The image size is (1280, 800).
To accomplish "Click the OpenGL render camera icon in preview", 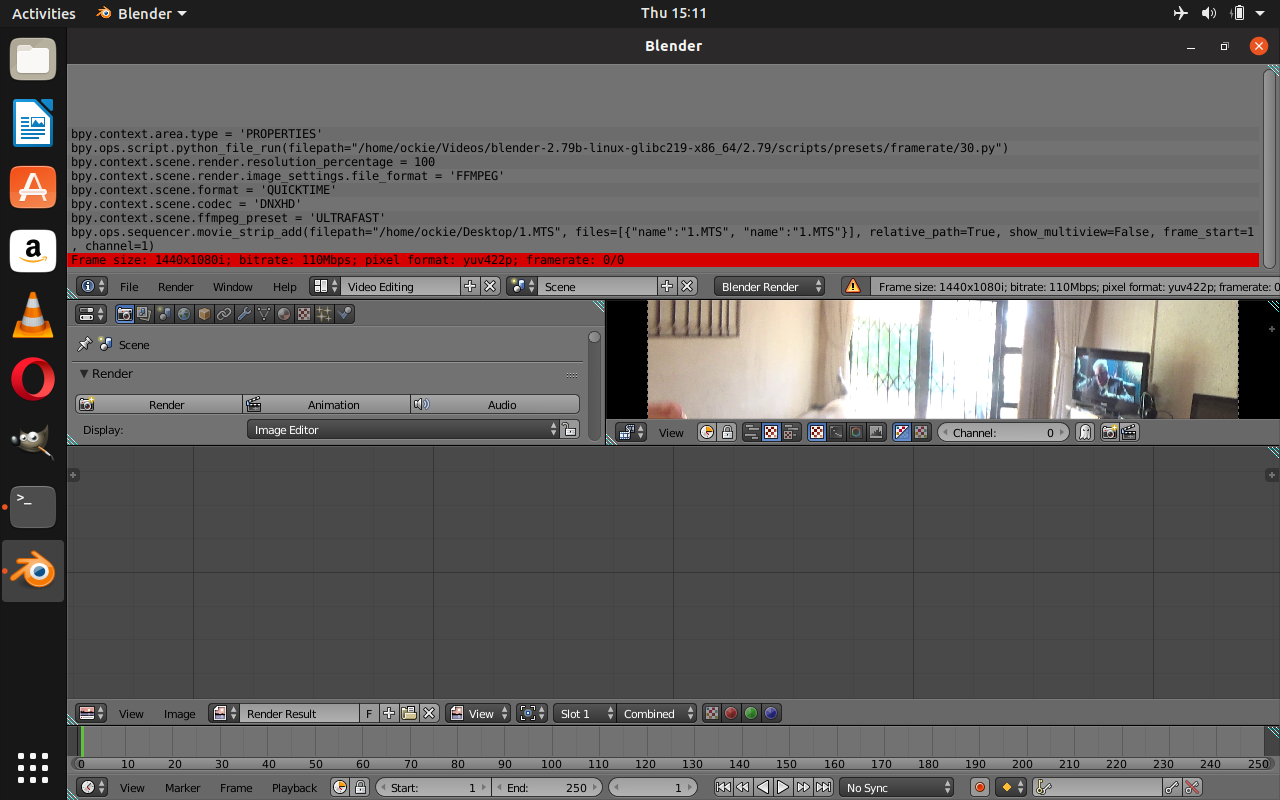I will [1109, 433].
